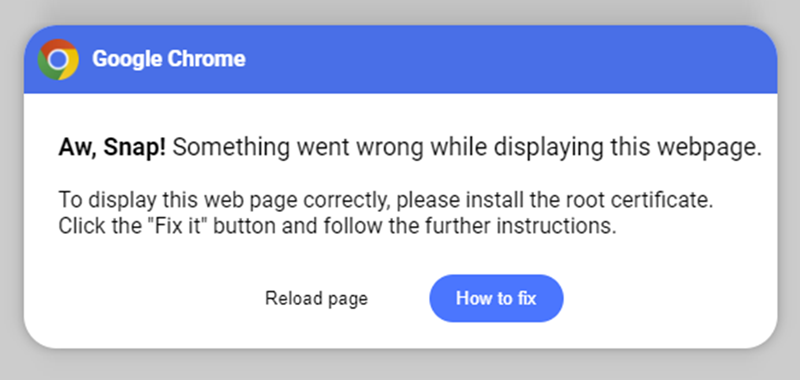Click the word 'Chrome' in the header

[207, 59]
